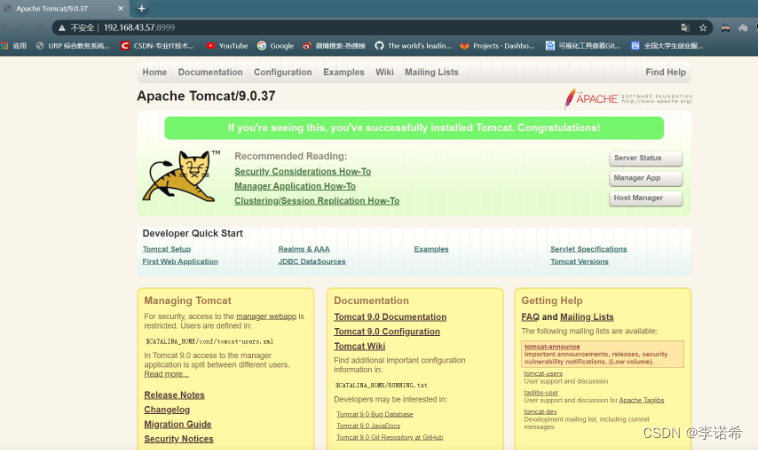
Task: Click the Host Manager button
Action: (x=646, y=198)
